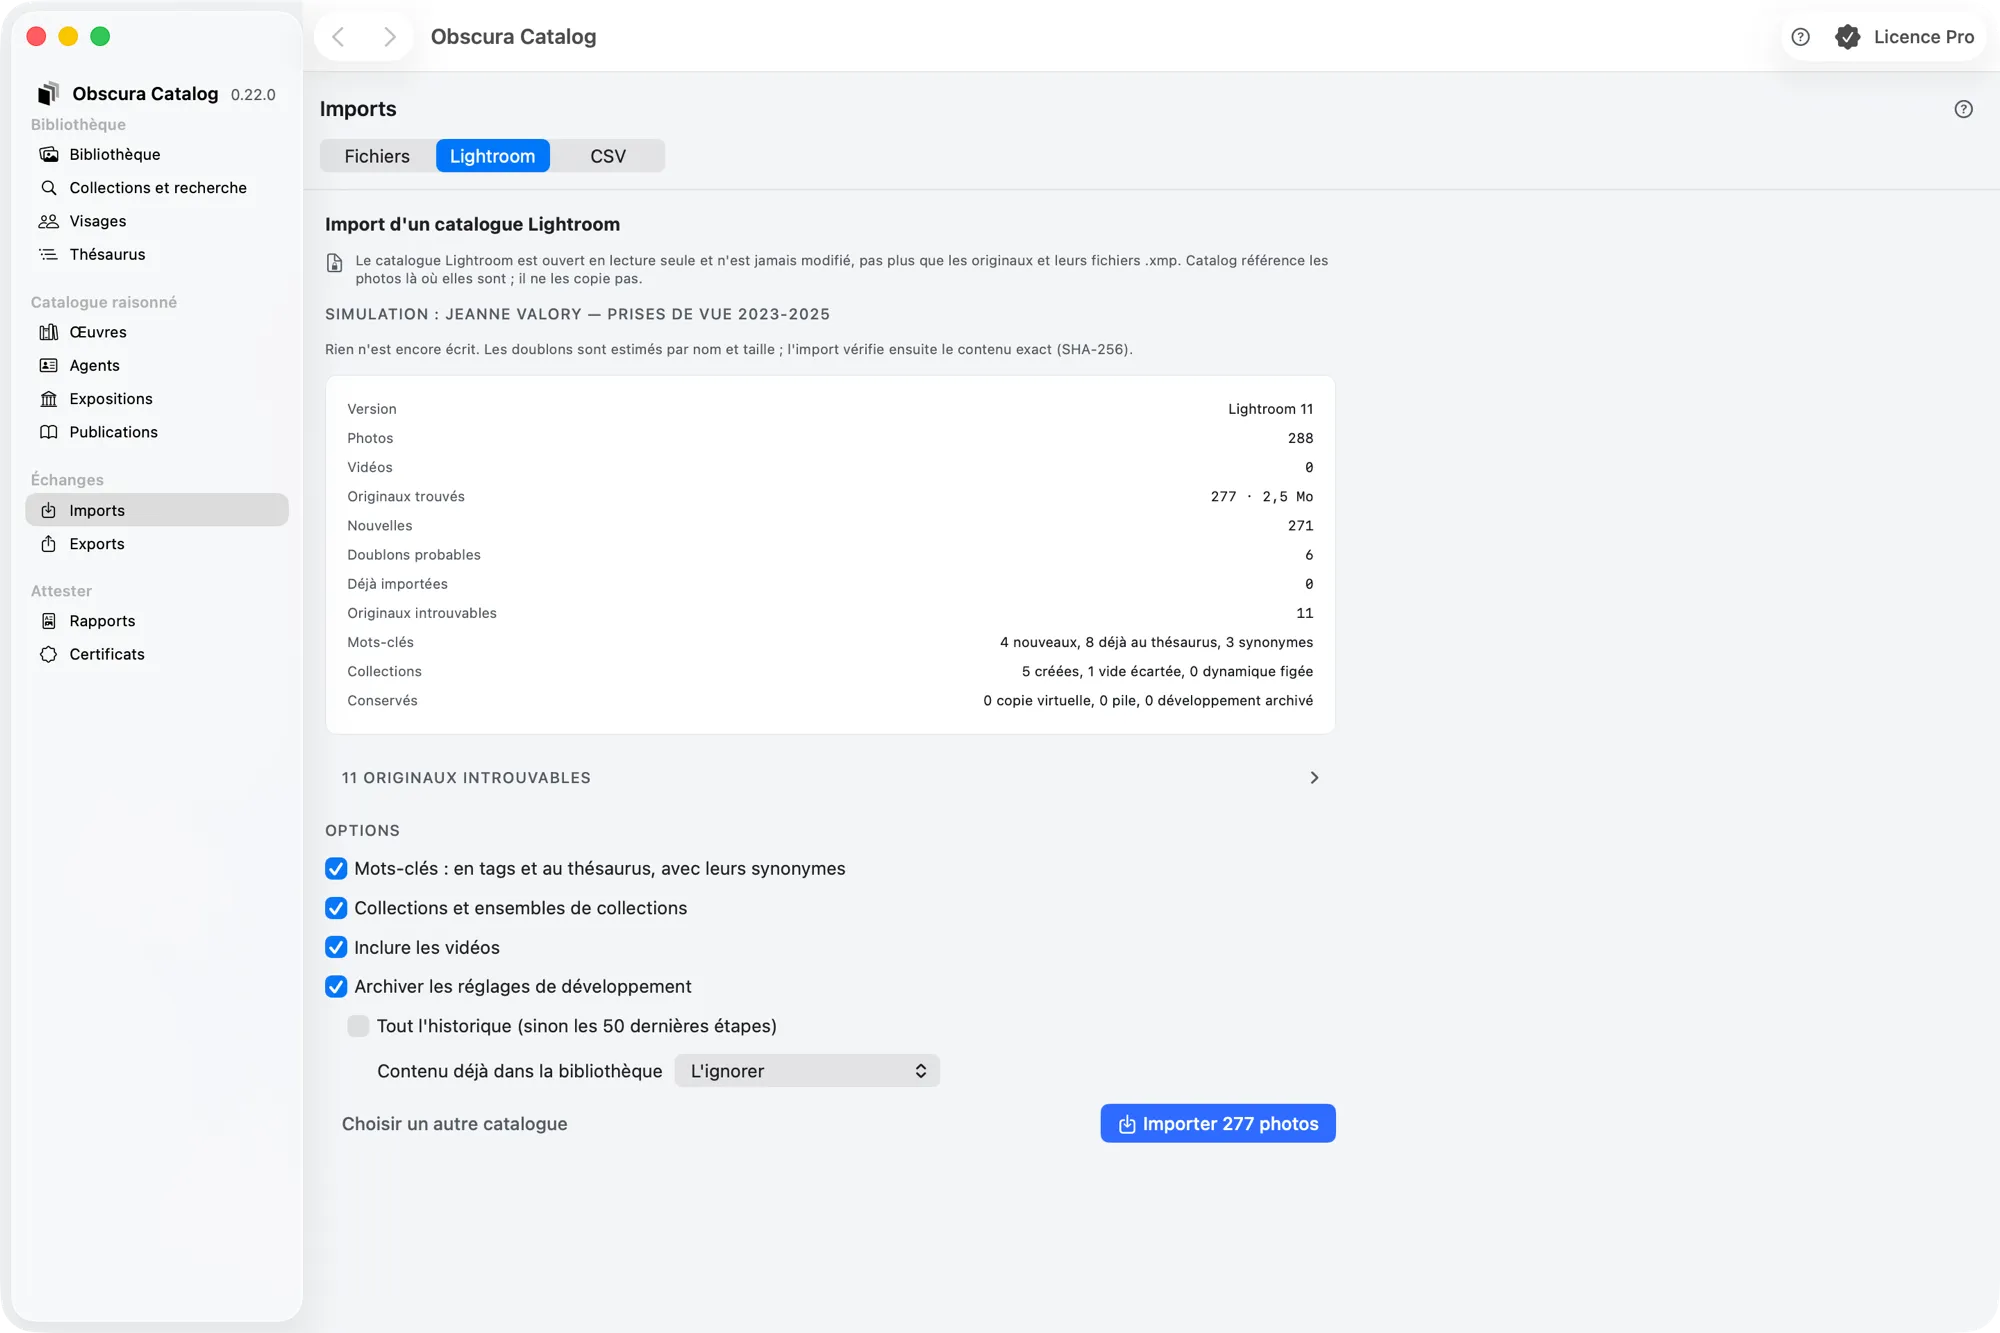
Task: Click the Lightroom 11 version value
Action: coord(1270,409)
